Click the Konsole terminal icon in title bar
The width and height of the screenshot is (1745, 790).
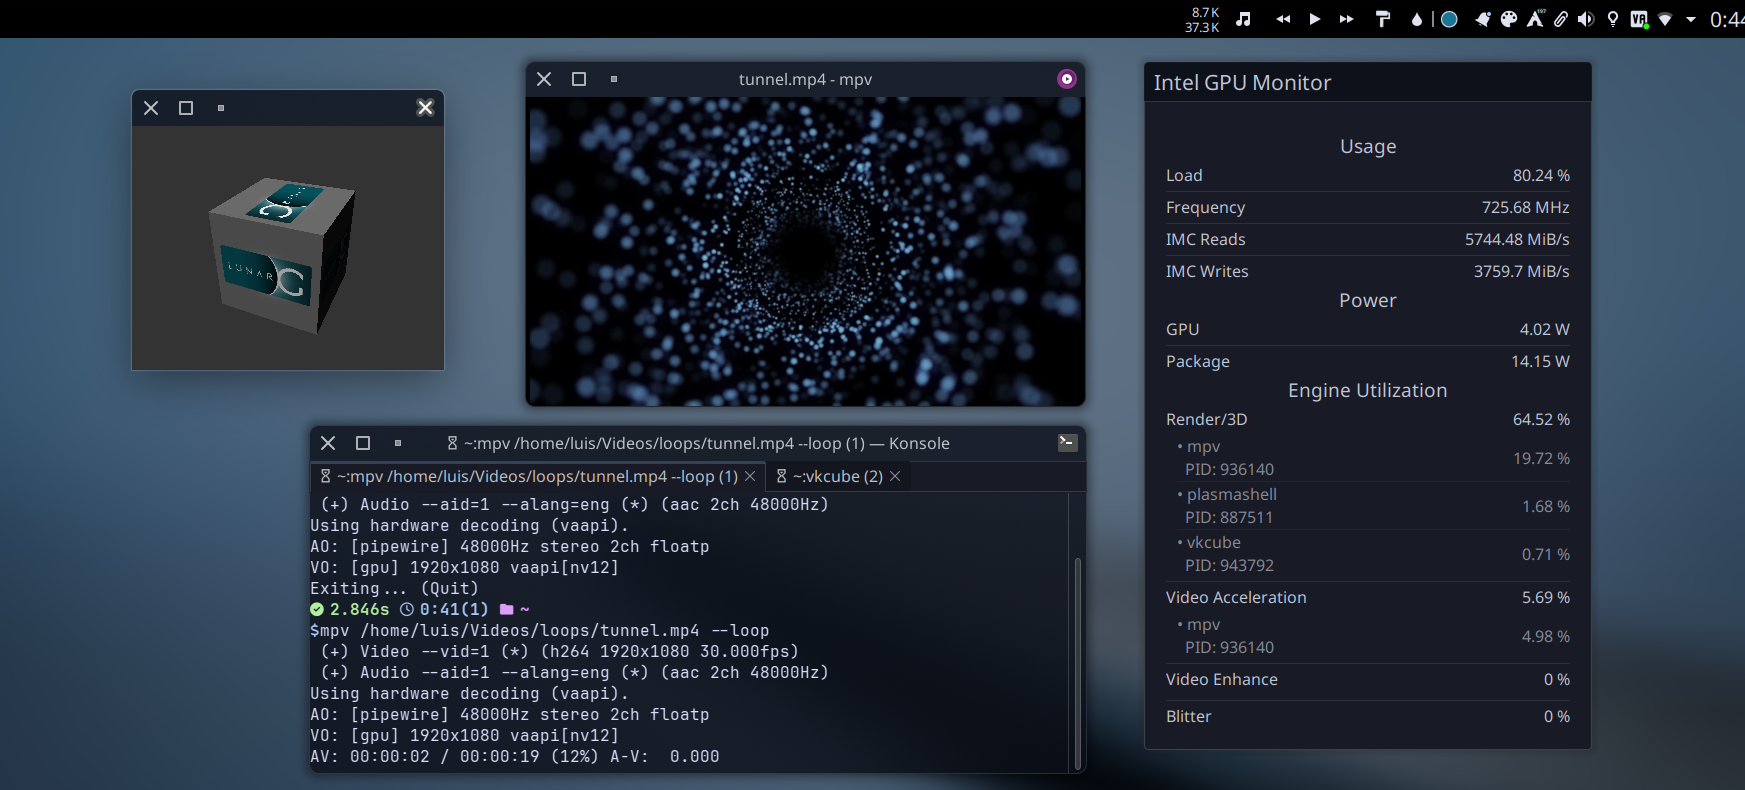(1067, 443)
